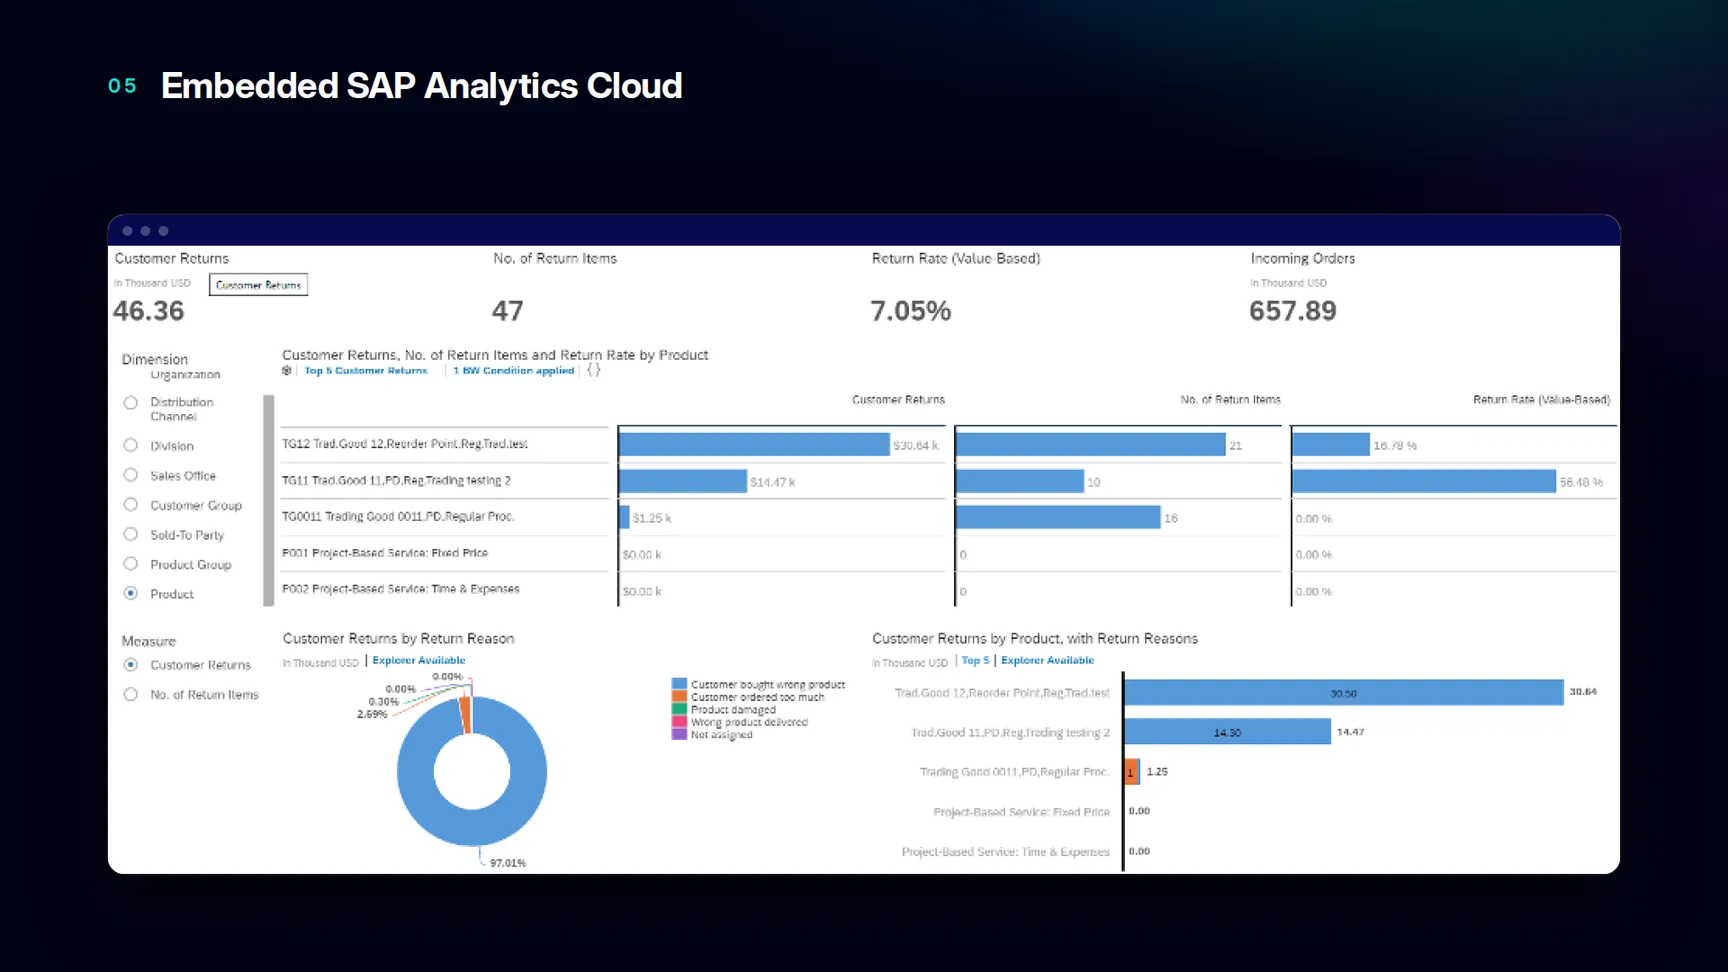Viewport: 1728px width, 972px height.
Task: Open the Top 5 Customer Returns link
Action: (x=365, y=370)
